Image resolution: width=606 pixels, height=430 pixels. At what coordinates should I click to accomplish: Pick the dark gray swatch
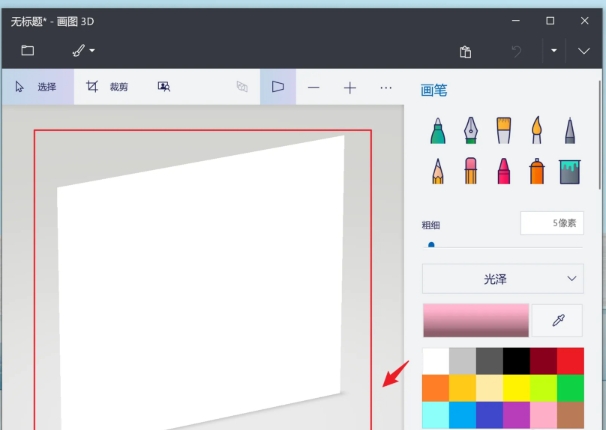(x=490, y=361)
